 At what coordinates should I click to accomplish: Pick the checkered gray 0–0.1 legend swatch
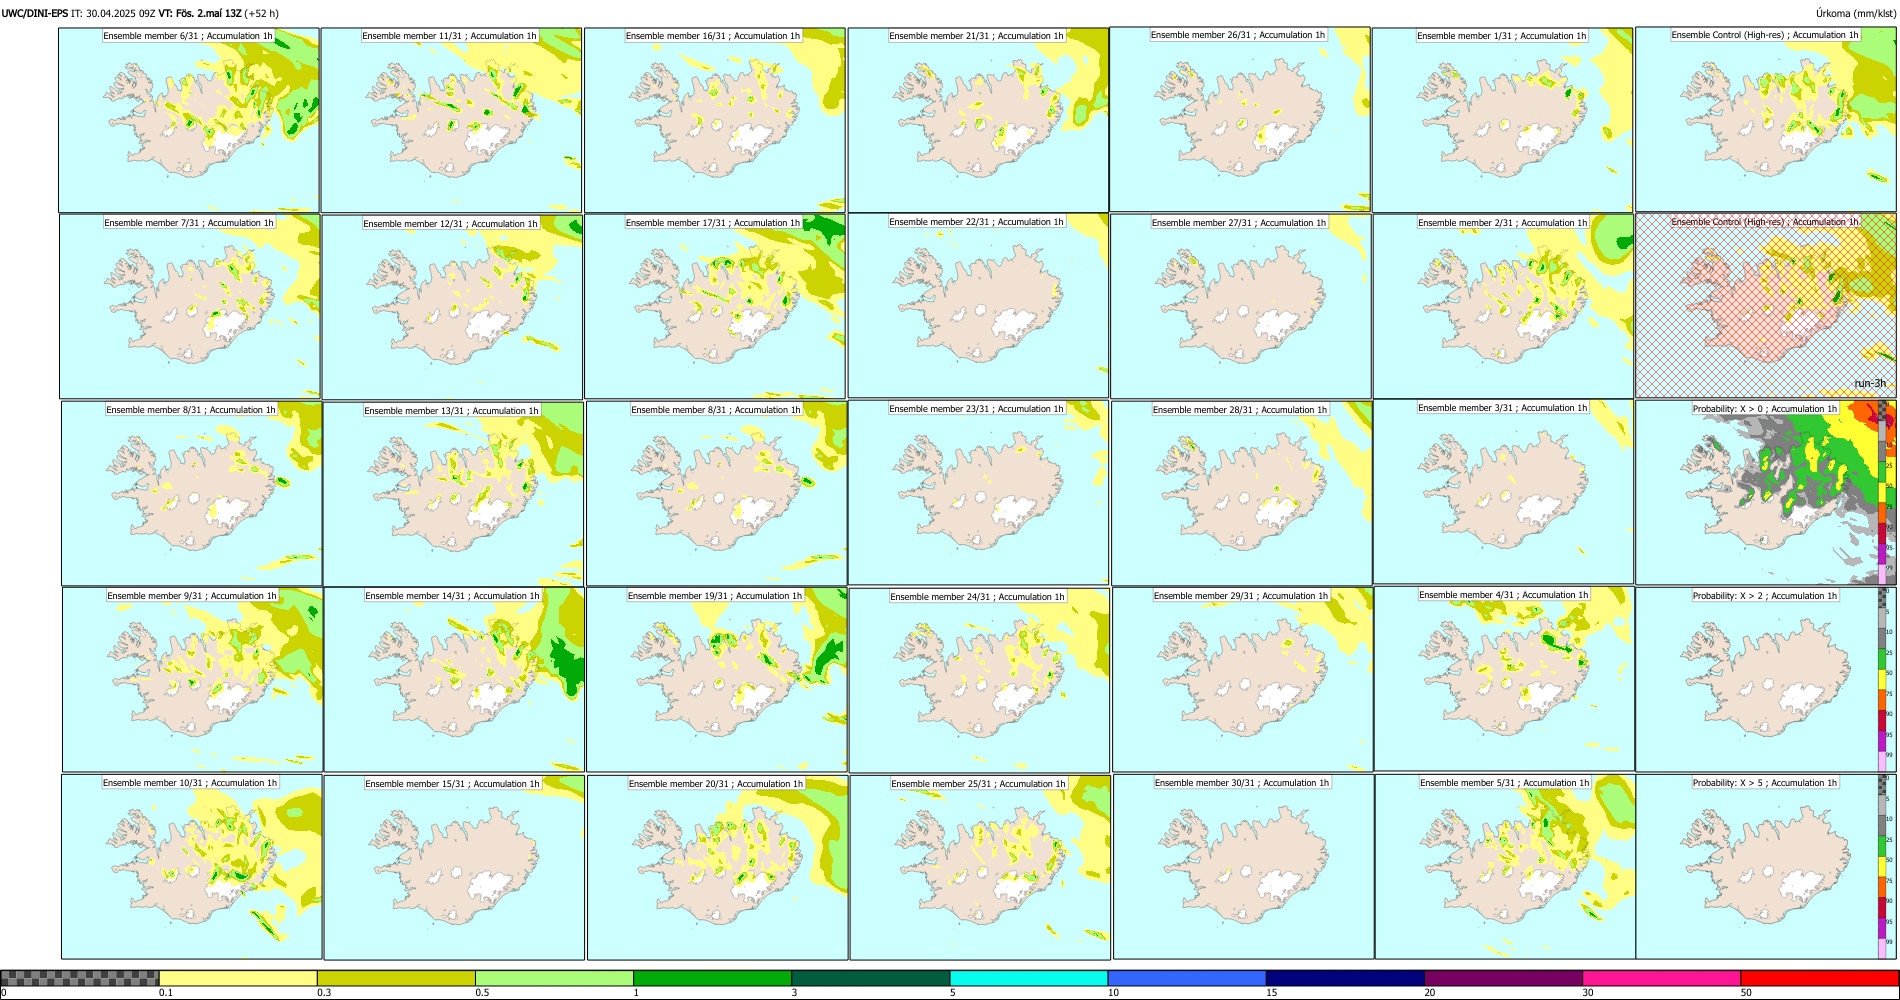80,978
